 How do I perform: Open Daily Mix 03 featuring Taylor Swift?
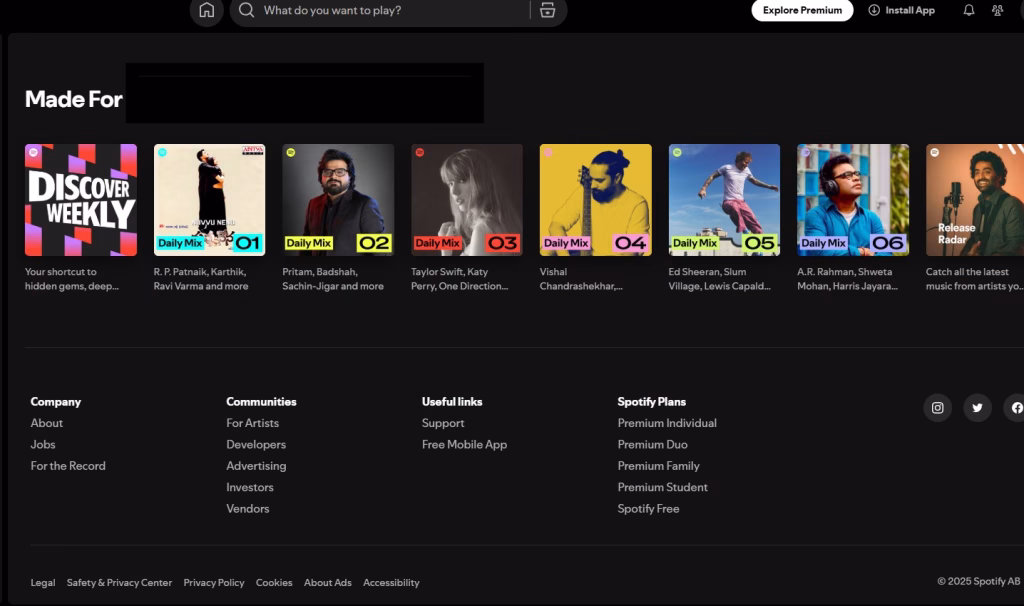point(466,199)
